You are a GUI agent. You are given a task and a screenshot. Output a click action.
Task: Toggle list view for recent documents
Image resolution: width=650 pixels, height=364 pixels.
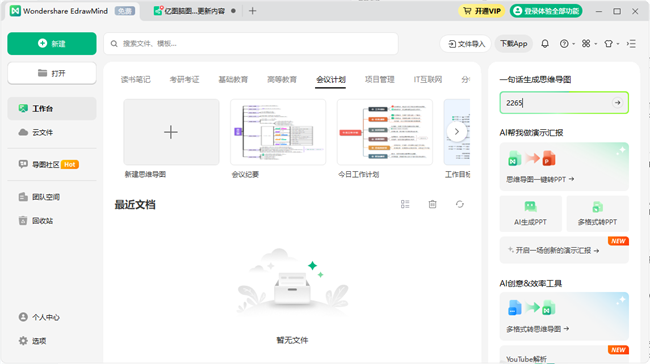[x=405, y=204]
